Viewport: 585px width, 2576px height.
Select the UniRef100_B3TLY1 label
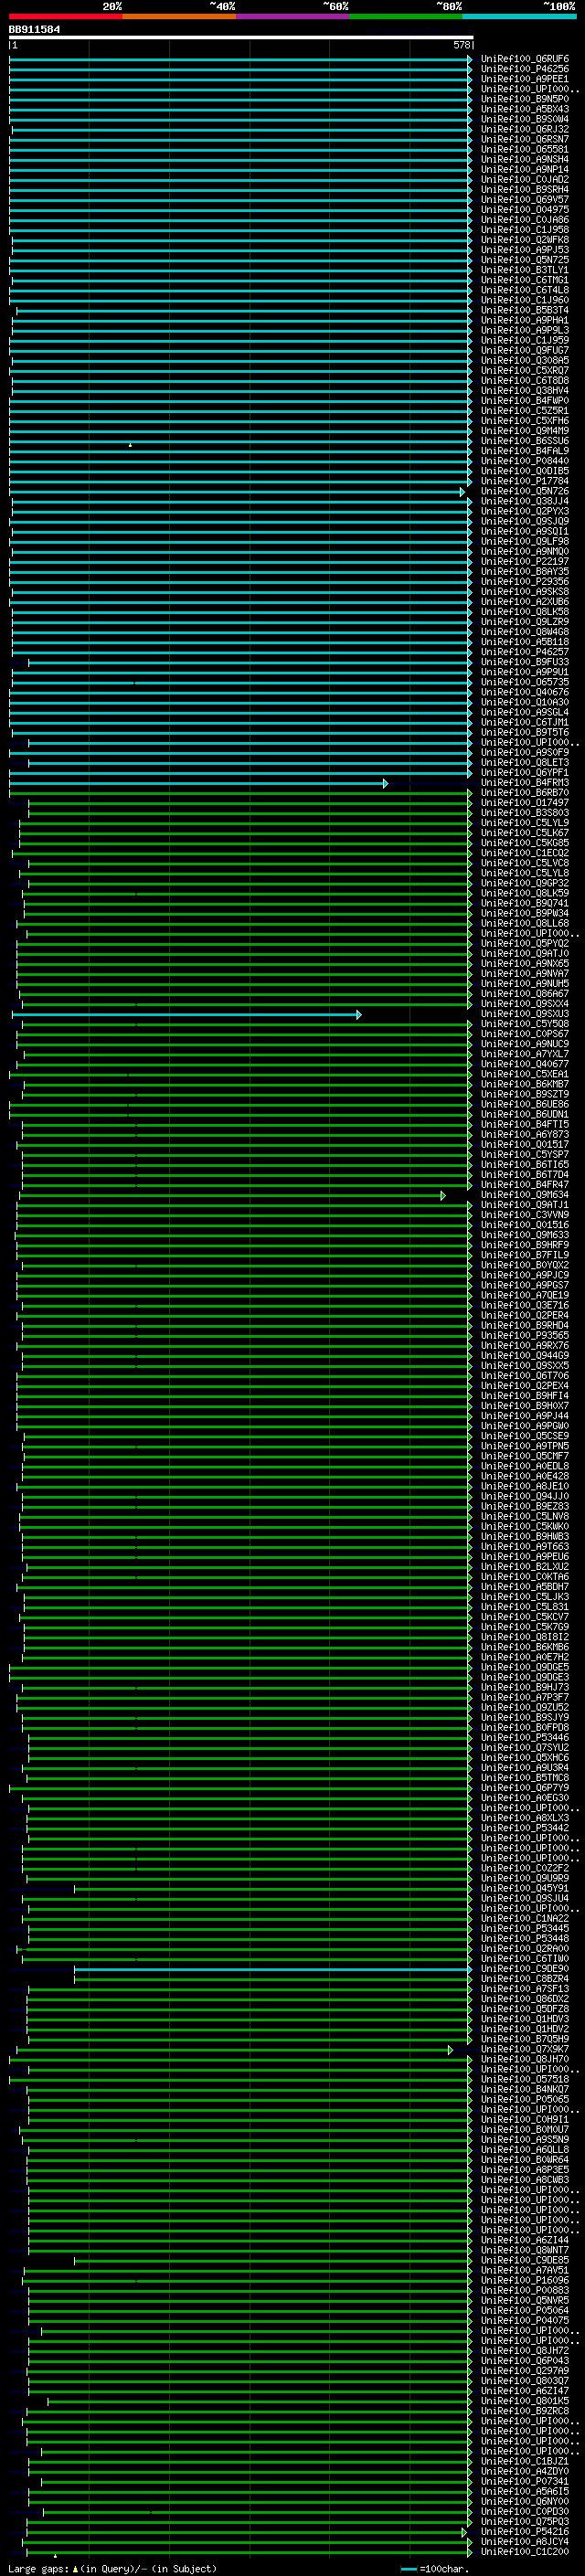525,270
